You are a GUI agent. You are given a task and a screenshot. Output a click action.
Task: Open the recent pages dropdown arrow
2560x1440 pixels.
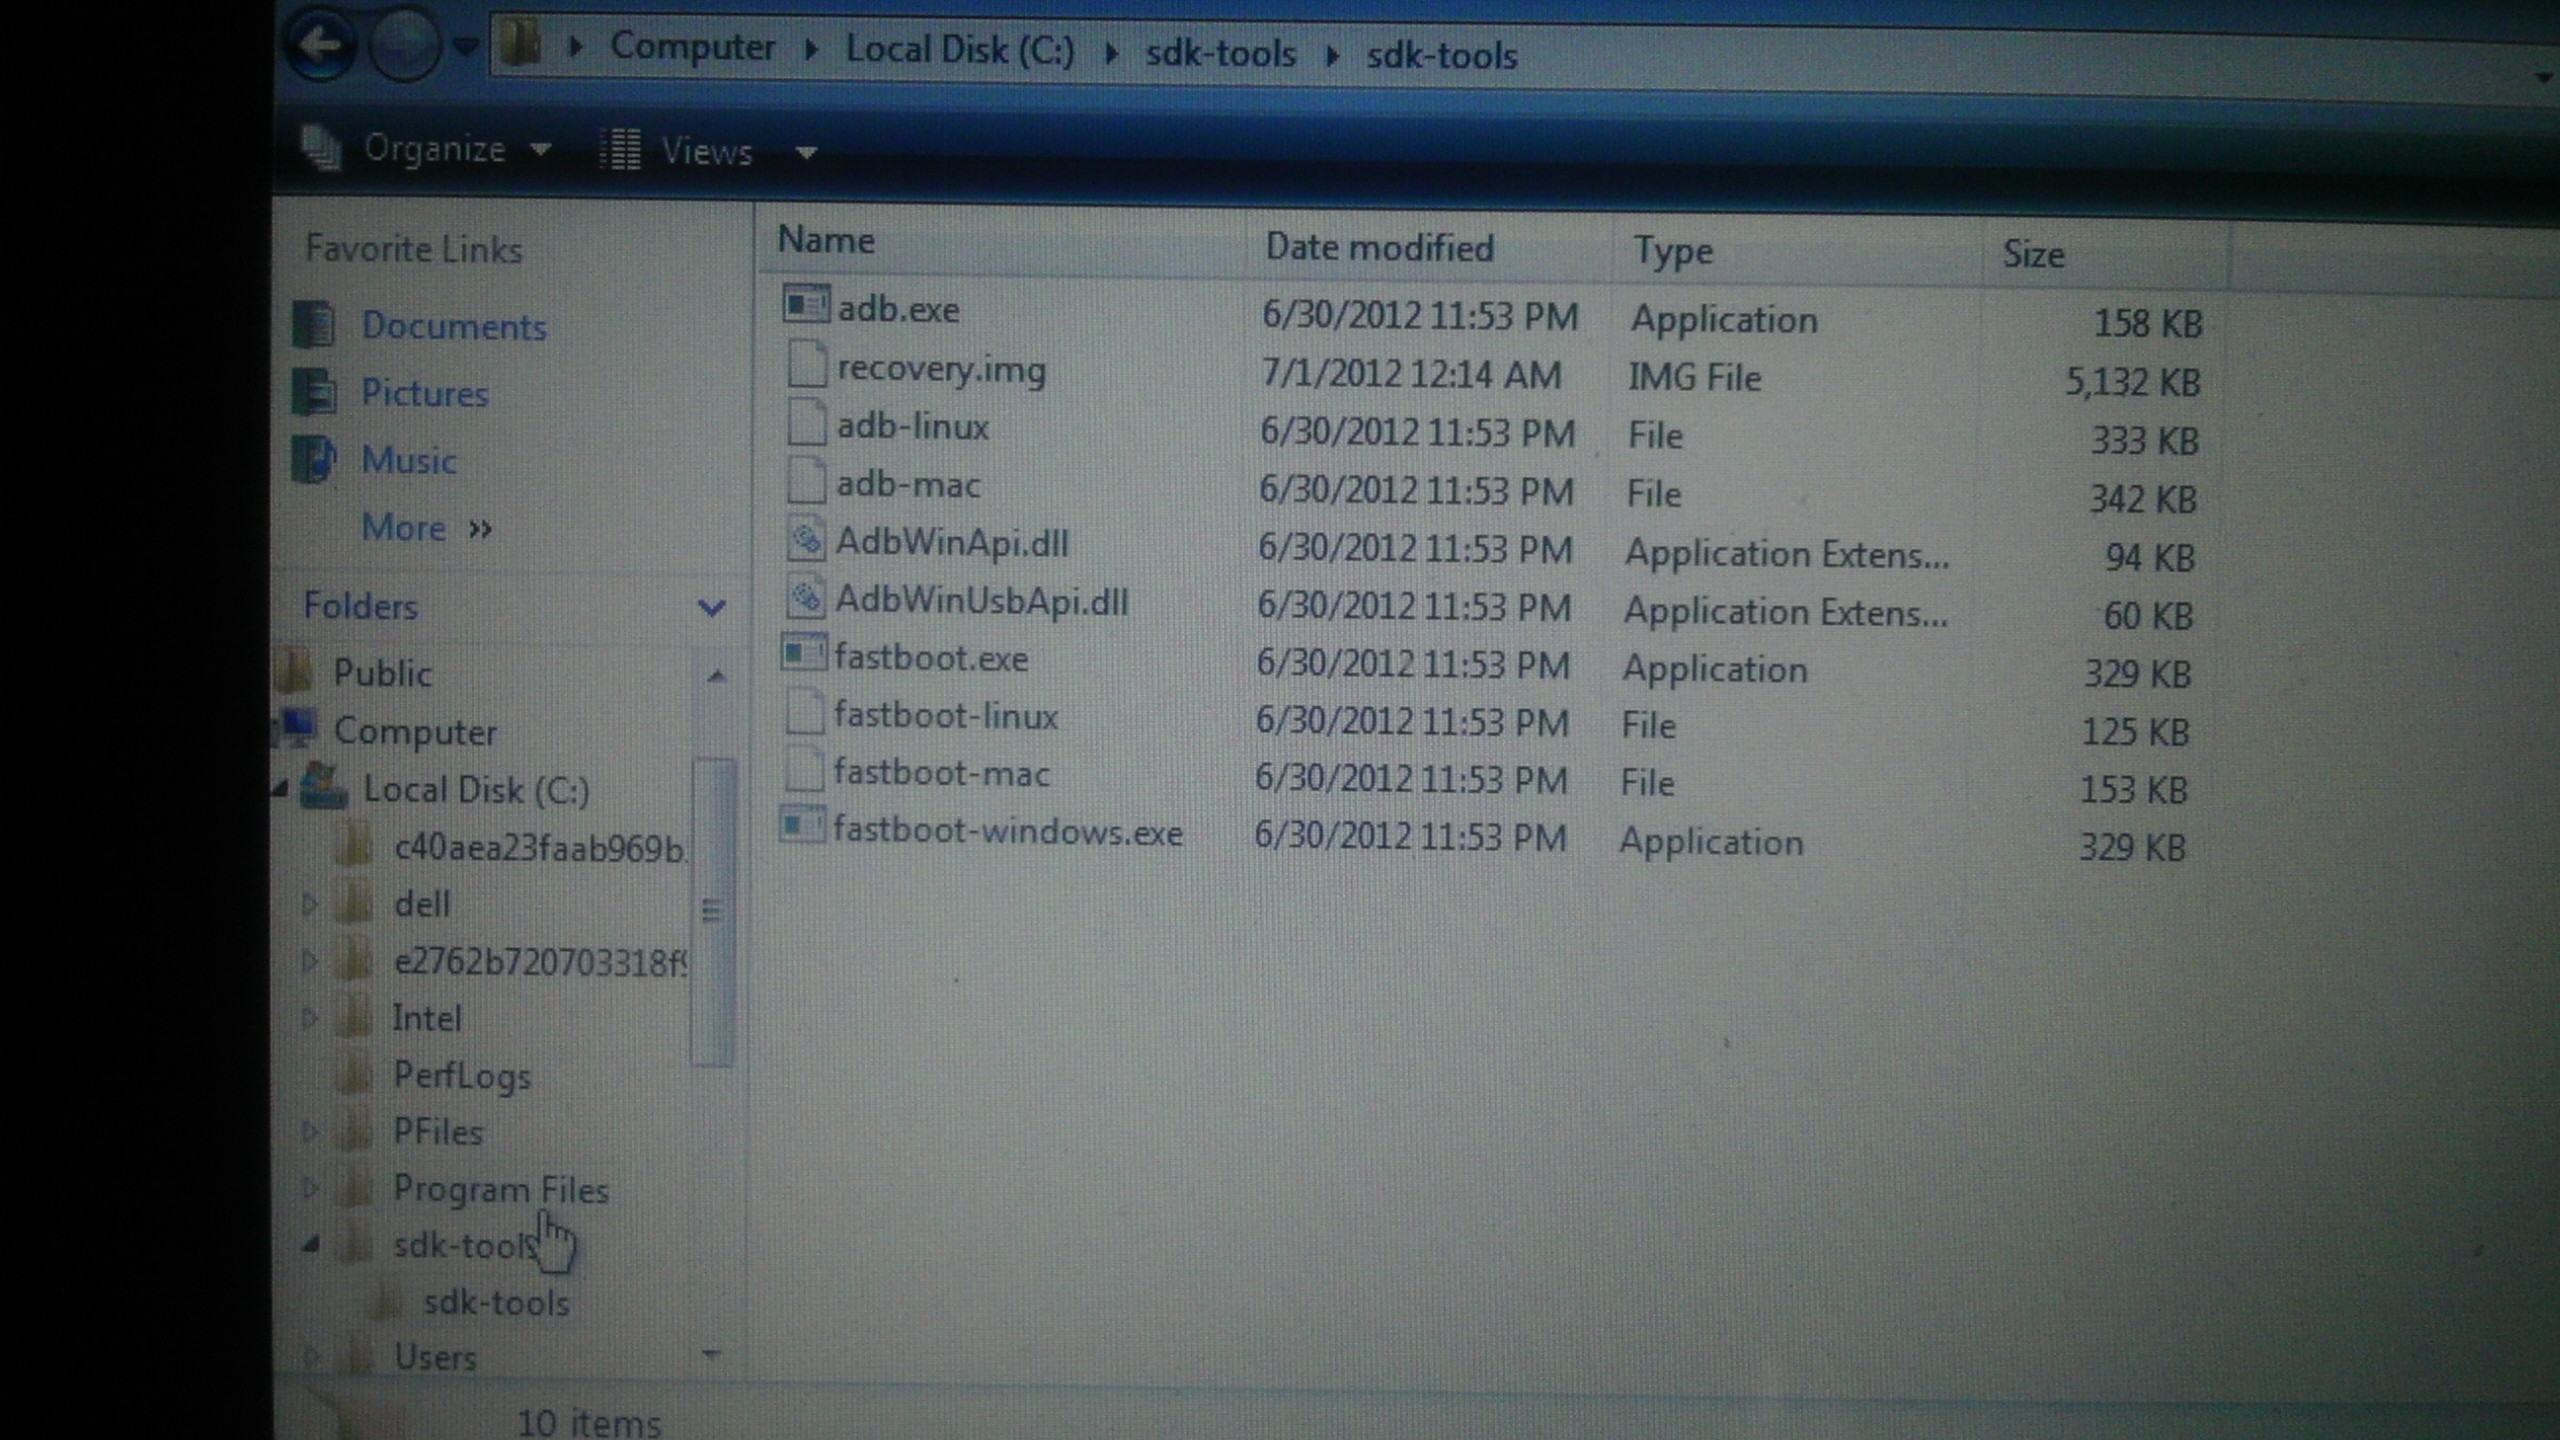coord(465,46)
